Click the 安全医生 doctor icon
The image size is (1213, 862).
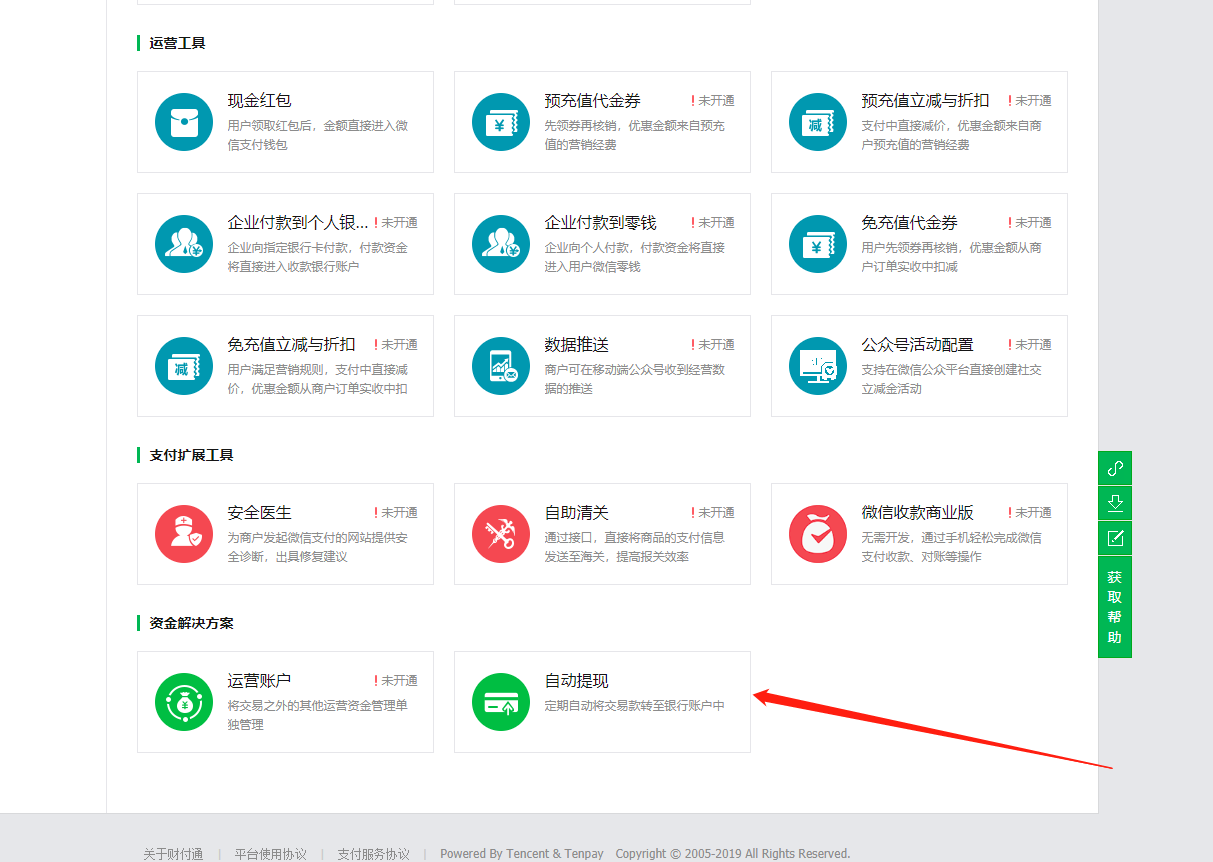click(184, 534)
